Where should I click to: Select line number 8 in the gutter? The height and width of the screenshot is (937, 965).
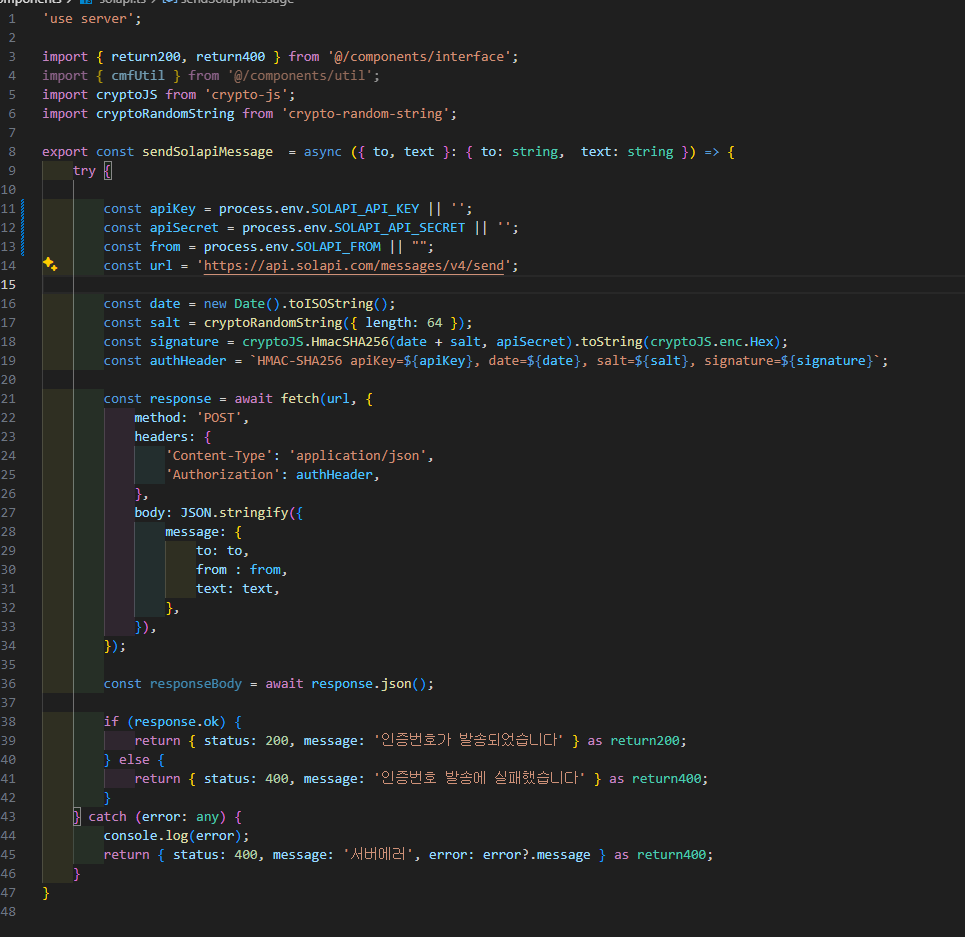pyautogui.click(x=12, y=152)
